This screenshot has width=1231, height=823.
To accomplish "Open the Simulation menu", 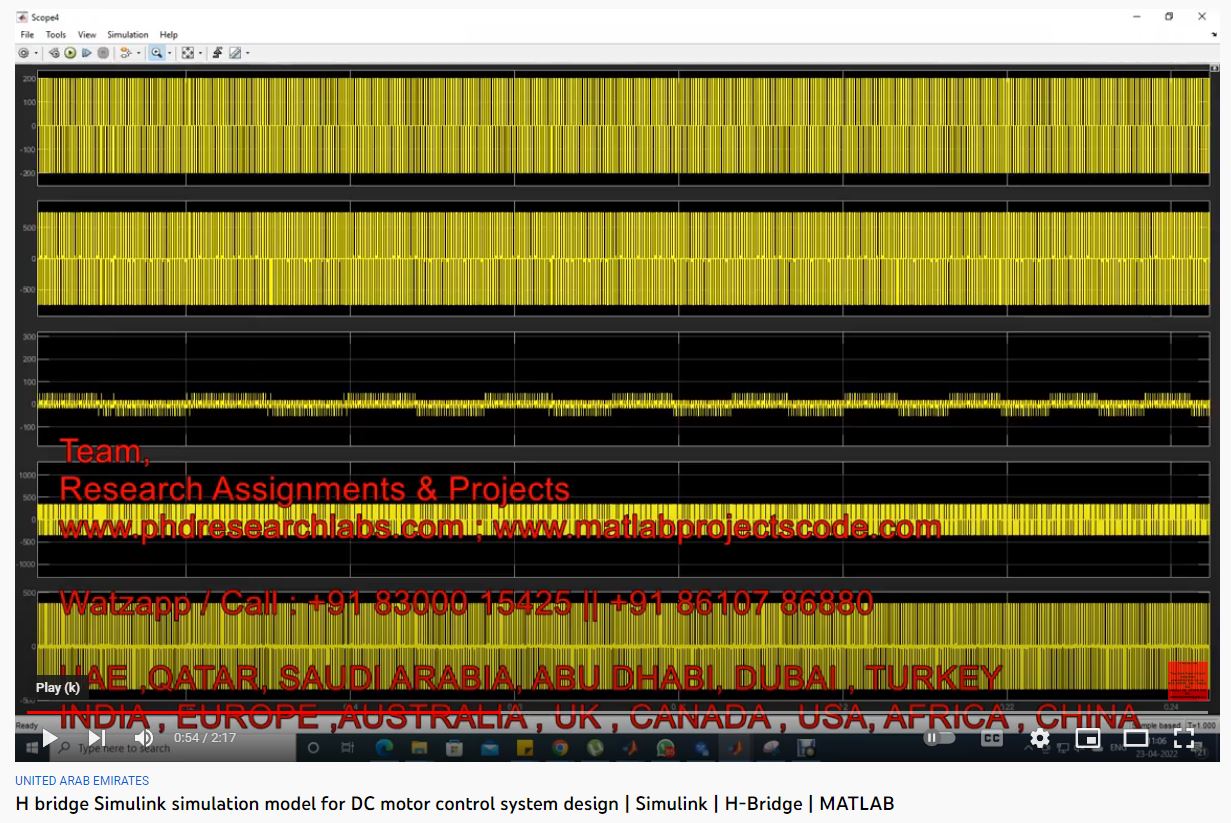I will 127,35.
